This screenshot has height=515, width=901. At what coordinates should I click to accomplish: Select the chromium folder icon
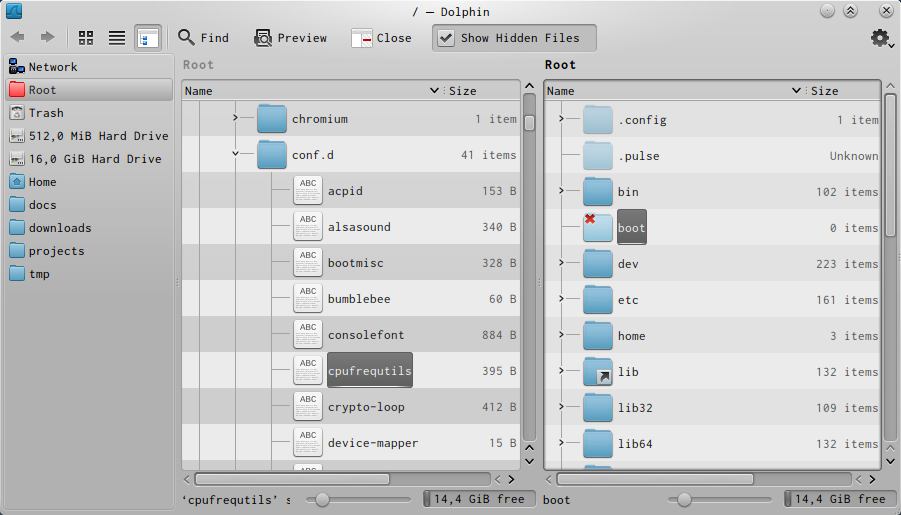[x=272, y=118]
